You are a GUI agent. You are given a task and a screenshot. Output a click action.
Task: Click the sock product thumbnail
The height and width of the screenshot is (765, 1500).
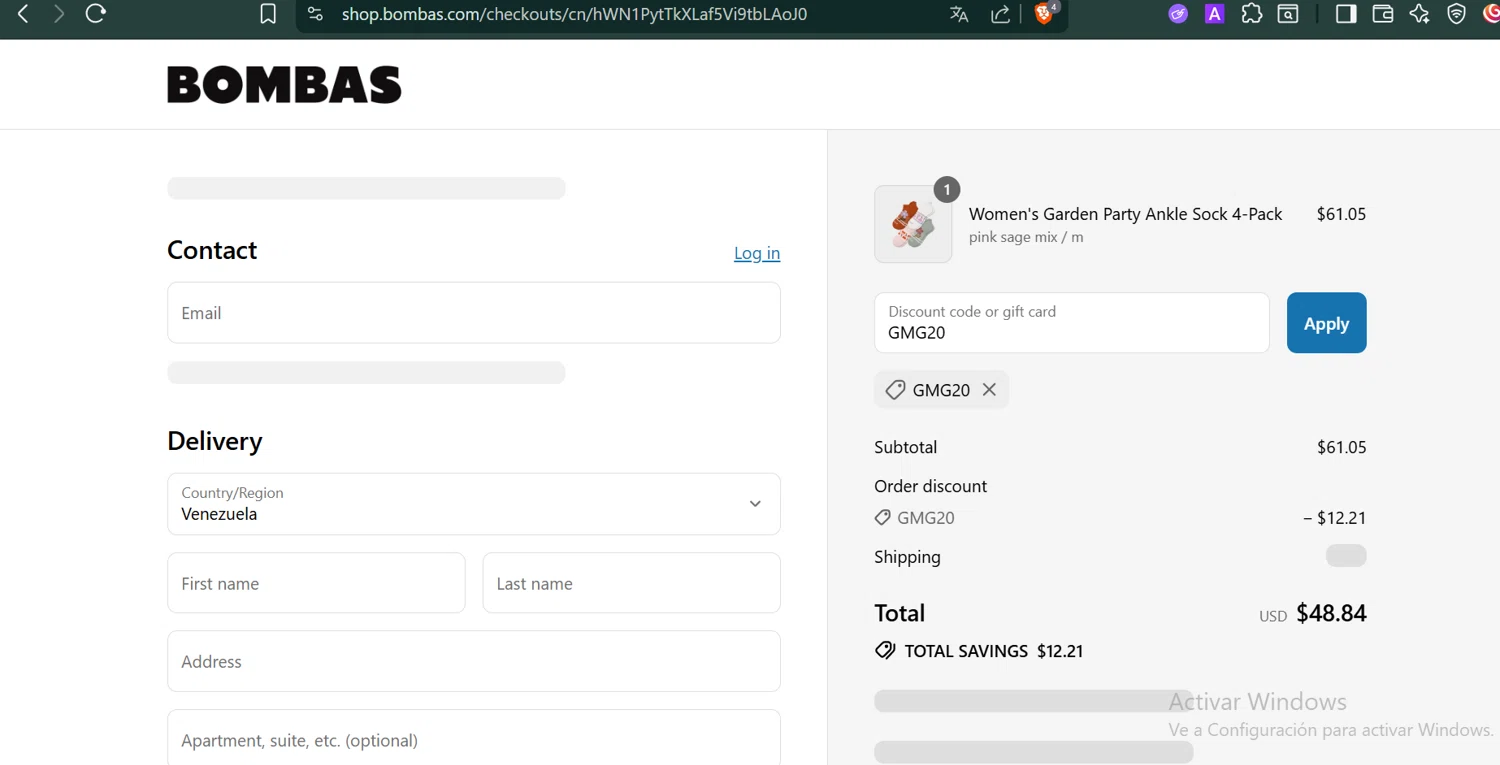(913, 224)
